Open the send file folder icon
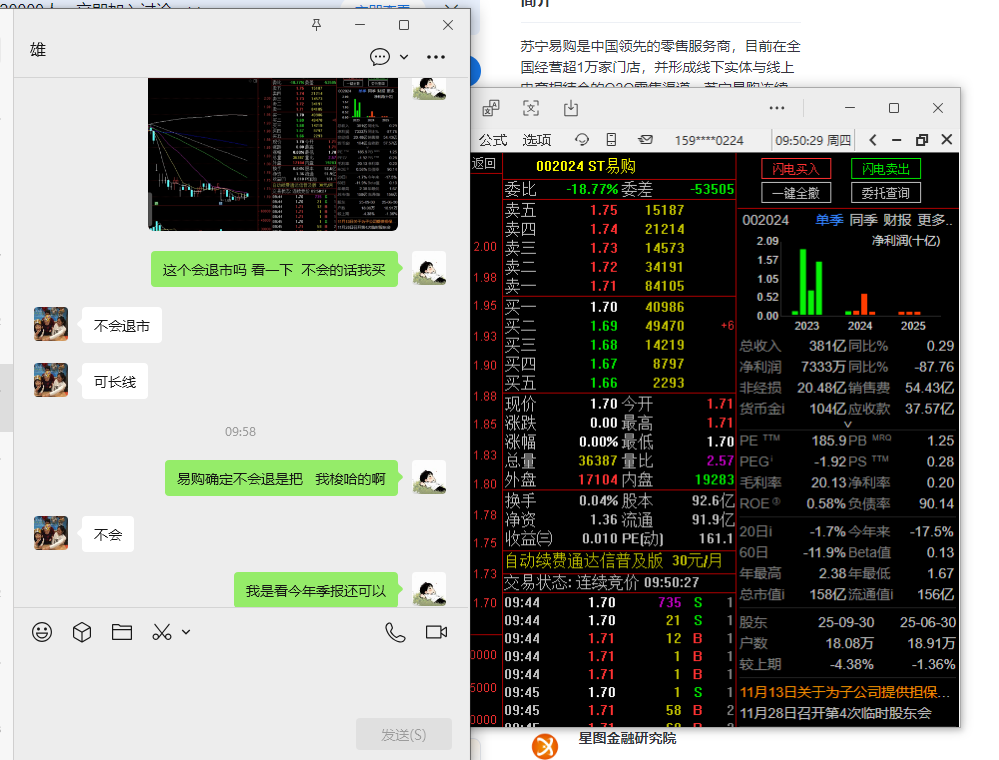999x760 pixels. click(x=122, y=632)
